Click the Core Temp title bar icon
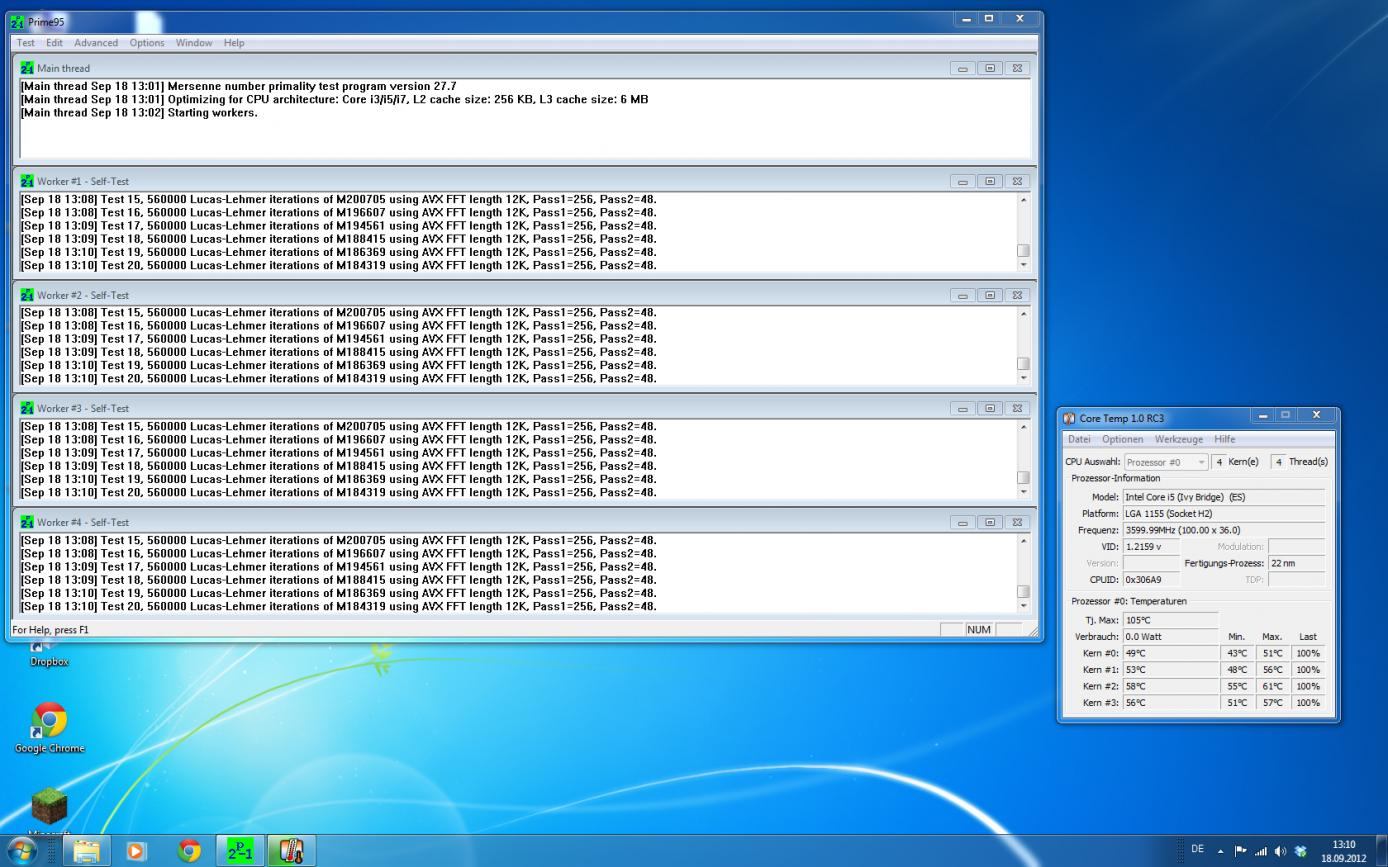This screenshot has width=1388, height=867. click(x=1070, y=418)
